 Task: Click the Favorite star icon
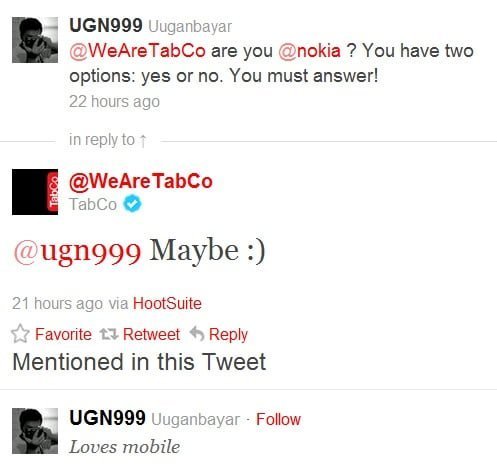[x=20, y=334]
